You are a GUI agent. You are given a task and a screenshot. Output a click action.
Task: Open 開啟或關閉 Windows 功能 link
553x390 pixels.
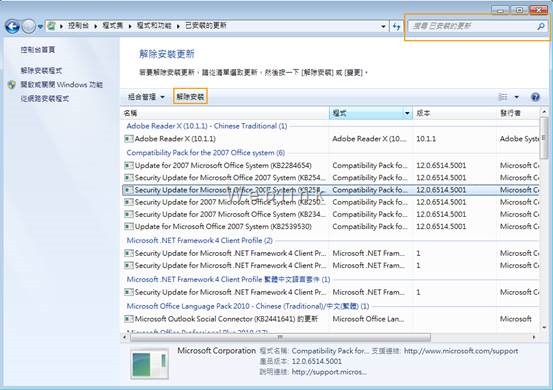[x=61, y=85]
